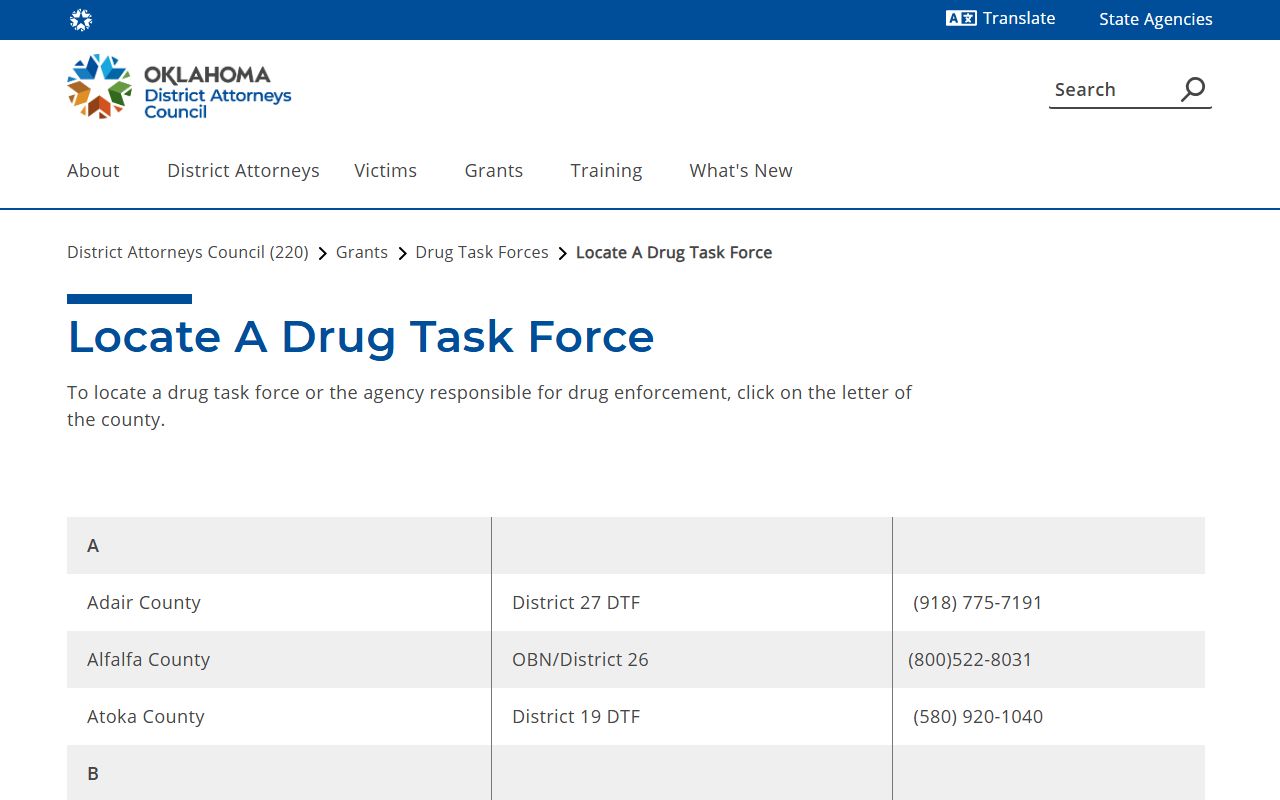Click the Locate A Drug Task Force breadcrumb
This screenshot has width=1280, height=800.
click(x=674, y=252)
